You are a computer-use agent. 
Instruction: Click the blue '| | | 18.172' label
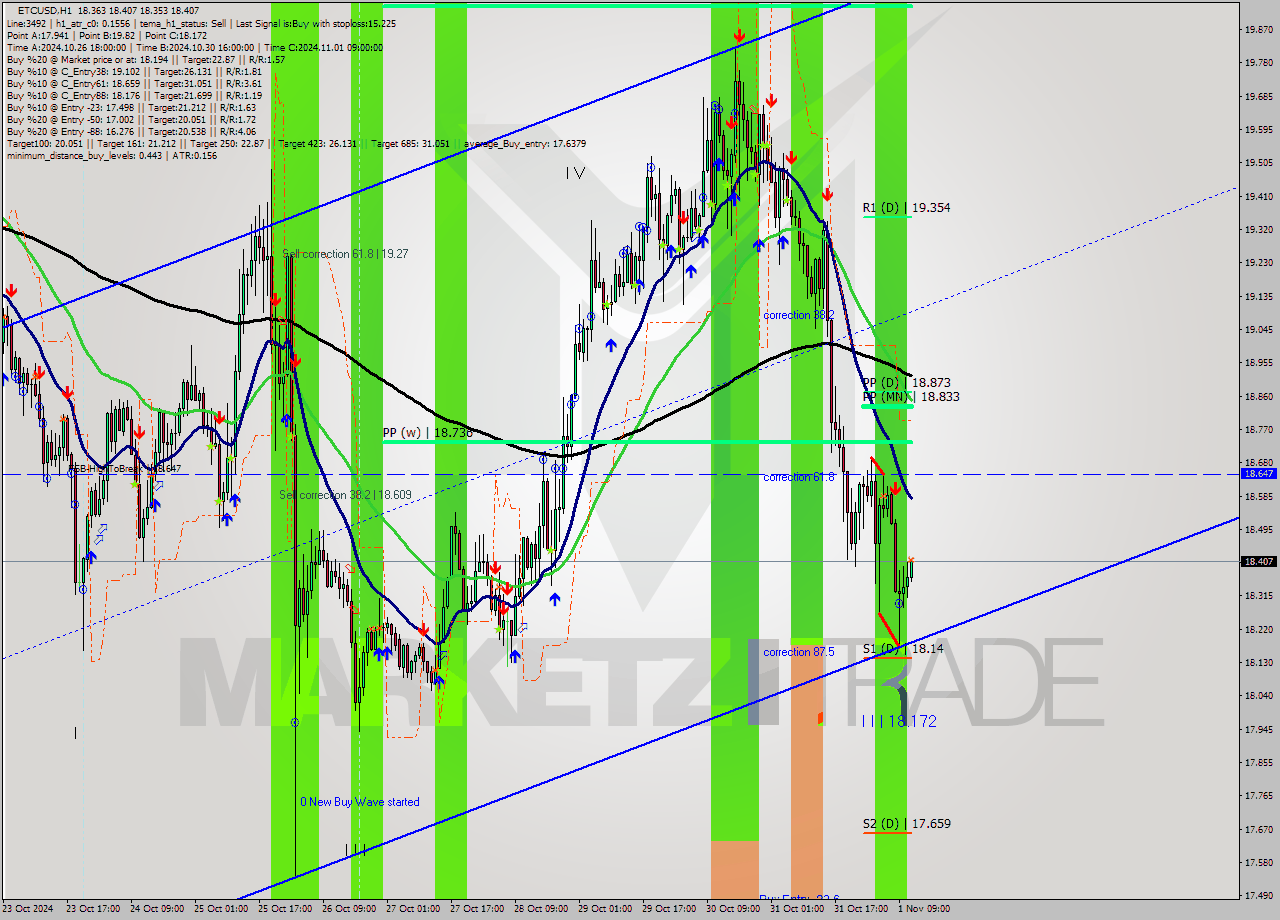pyautogui.click(x=899, y=720)
